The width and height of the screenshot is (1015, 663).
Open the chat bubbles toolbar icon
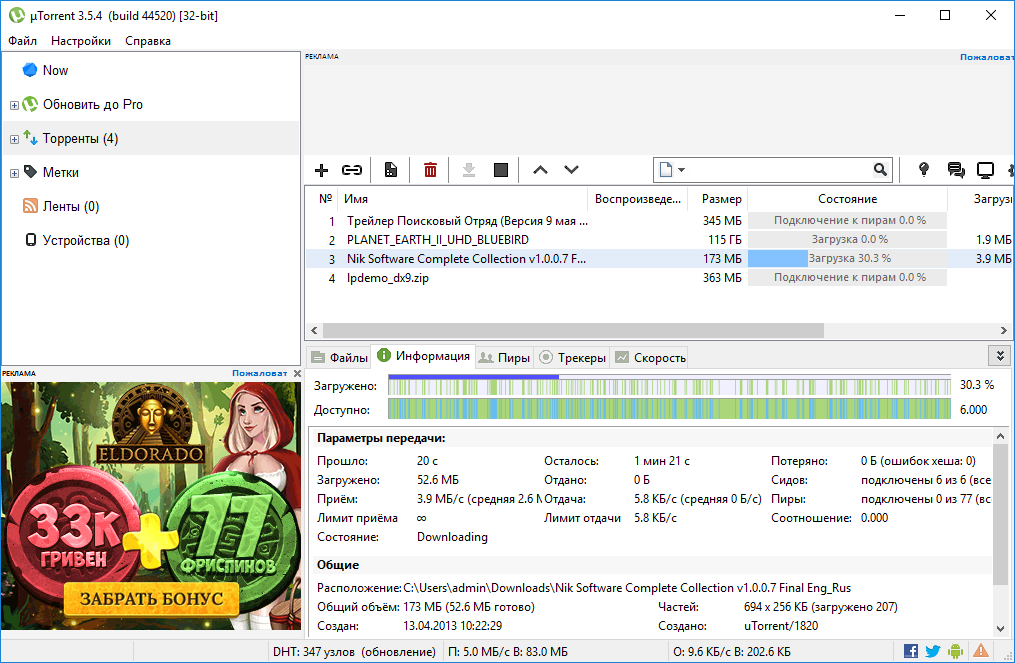tap(955, 170)
